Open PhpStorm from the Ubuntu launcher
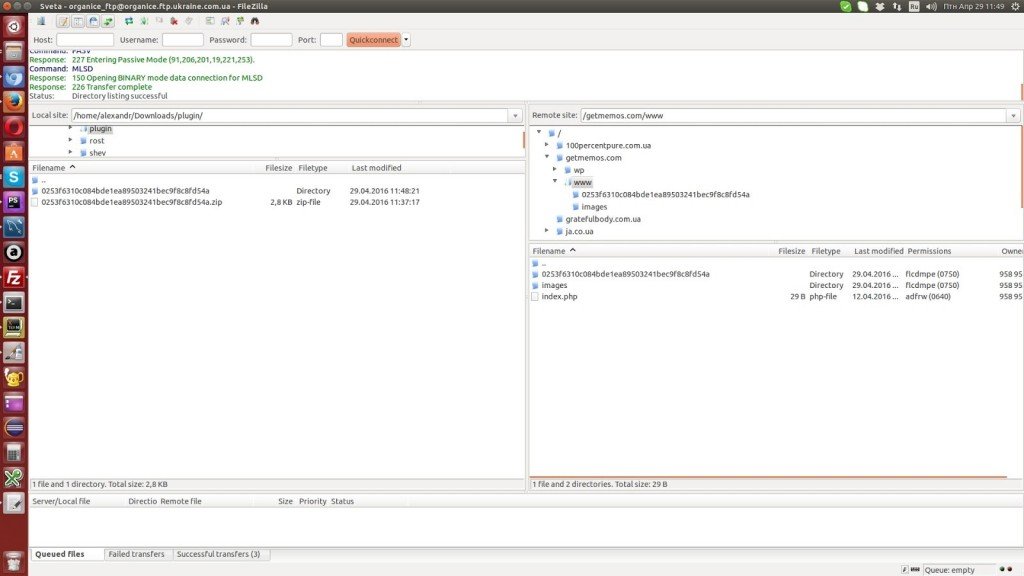This screenshot has height=576, width=1024. 14,202
